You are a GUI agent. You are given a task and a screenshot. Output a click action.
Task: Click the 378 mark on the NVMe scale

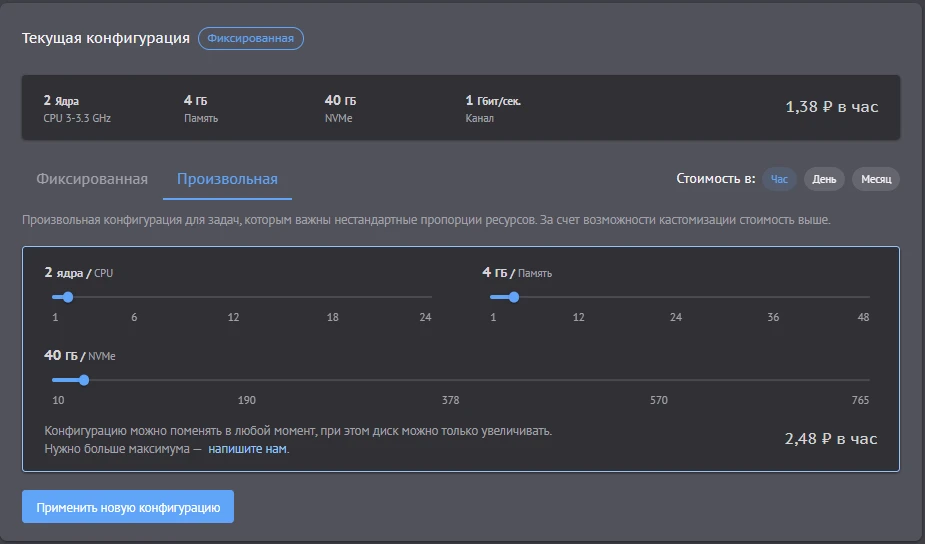tap(450, 401)
